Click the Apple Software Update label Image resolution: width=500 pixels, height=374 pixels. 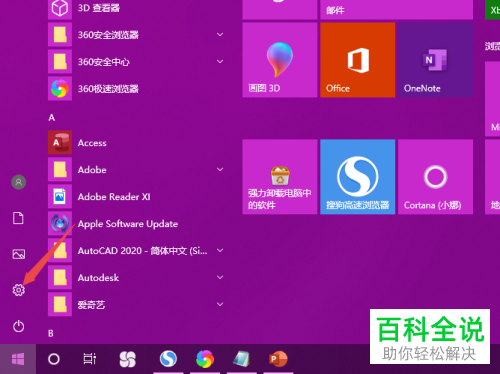(128, 224)
